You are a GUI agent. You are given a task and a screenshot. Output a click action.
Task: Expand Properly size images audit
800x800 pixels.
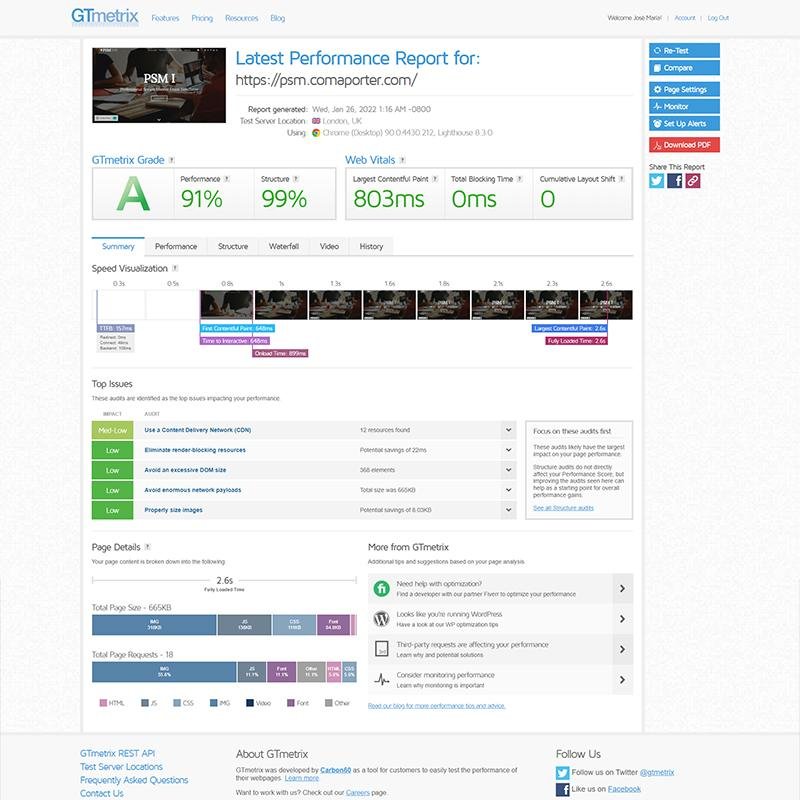[508, 510]
